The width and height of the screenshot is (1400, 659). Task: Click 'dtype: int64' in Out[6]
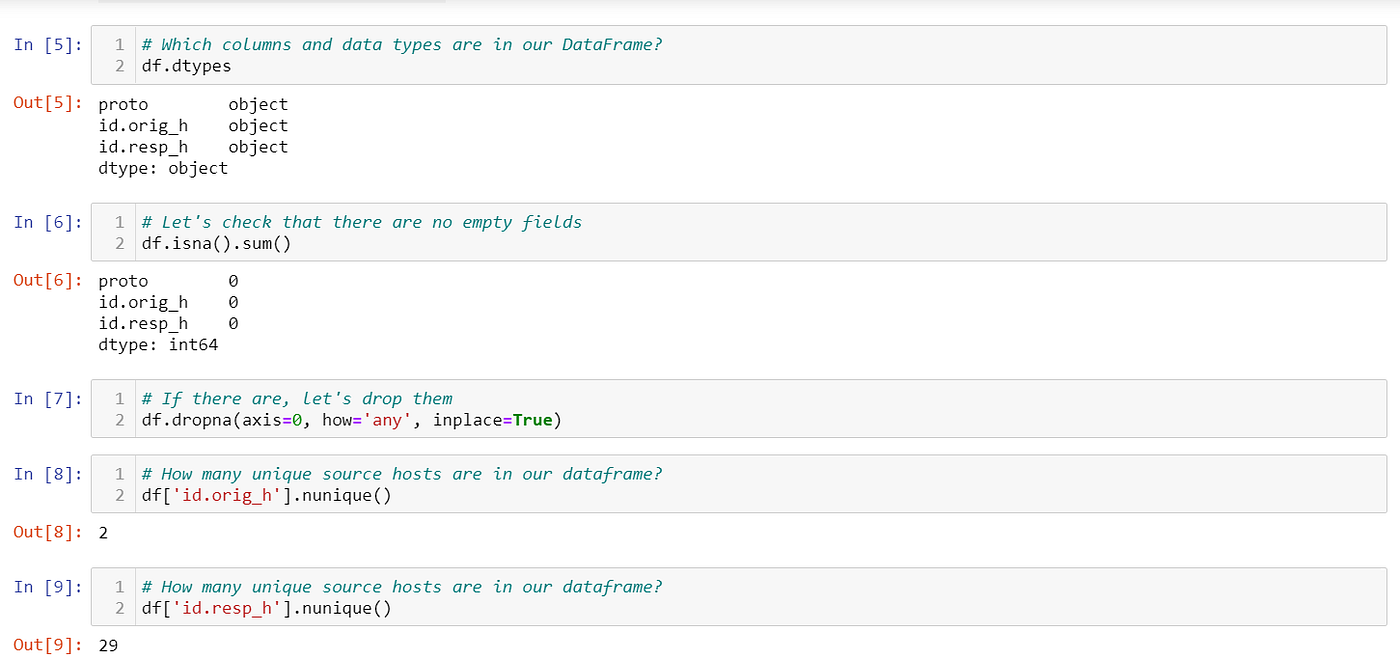pos(158,345)
